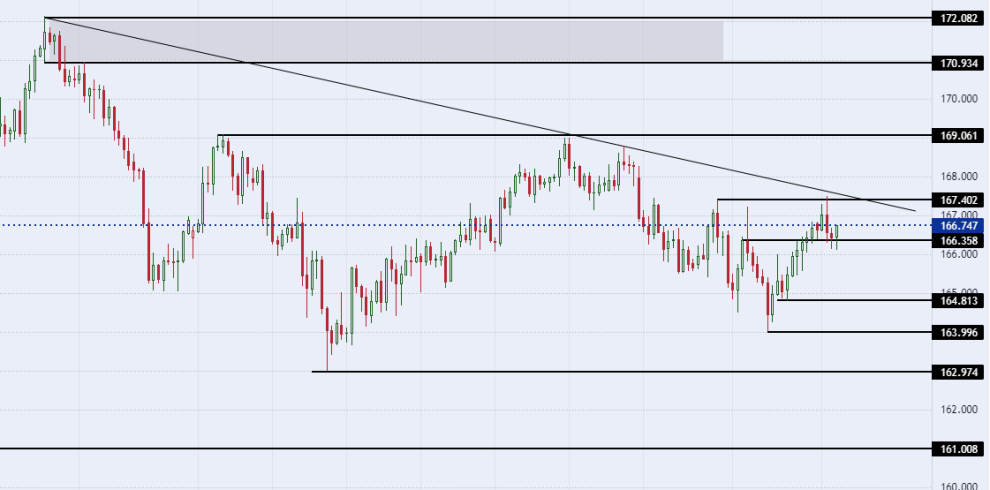990x490 pixels.
Task: Select the 163.996 price label
Action: [957, 332]
